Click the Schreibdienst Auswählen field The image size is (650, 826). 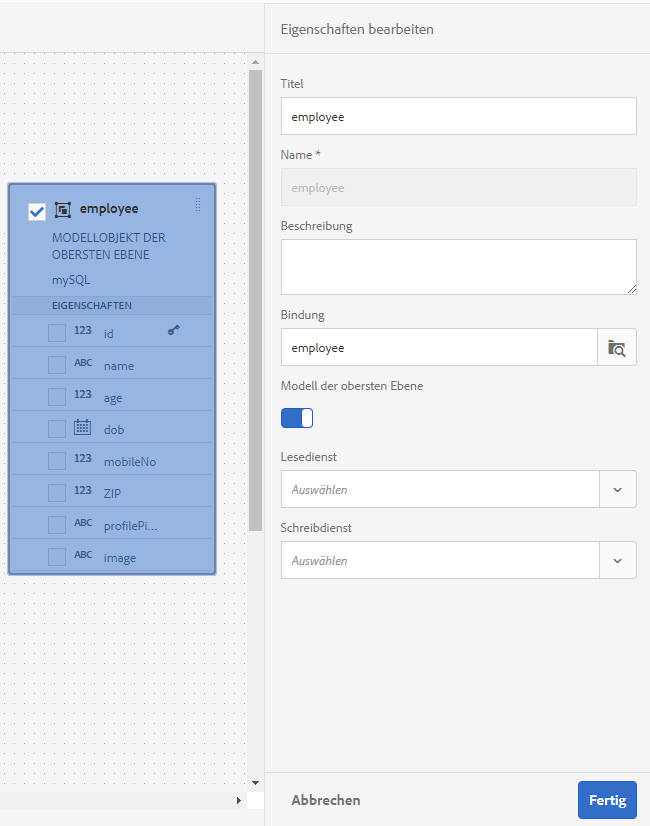coord(440,560)
